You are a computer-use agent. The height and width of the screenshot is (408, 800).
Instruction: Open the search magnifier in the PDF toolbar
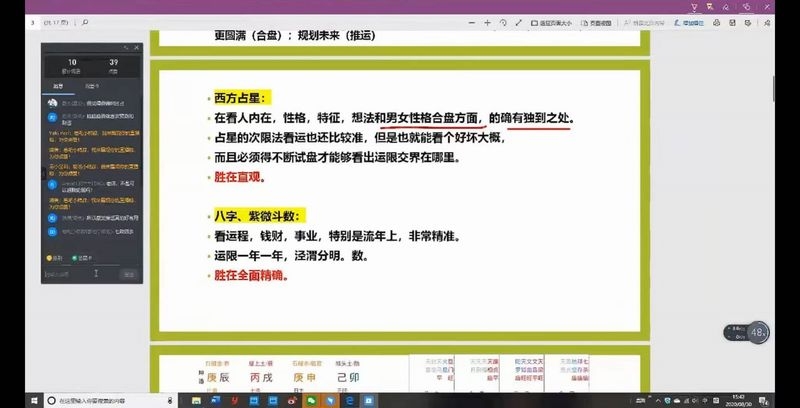point(85,23)
